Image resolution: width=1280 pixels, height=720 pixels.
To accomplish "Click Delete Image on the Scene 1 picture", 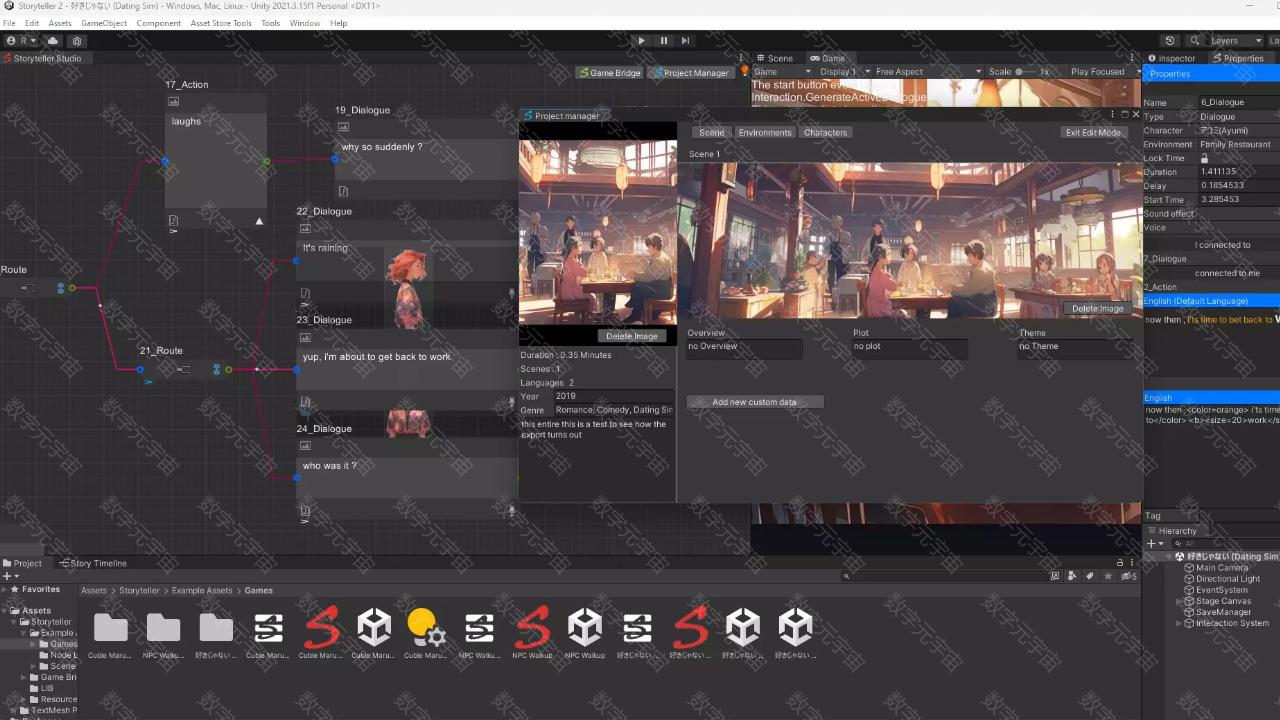I will (1097, 308).
